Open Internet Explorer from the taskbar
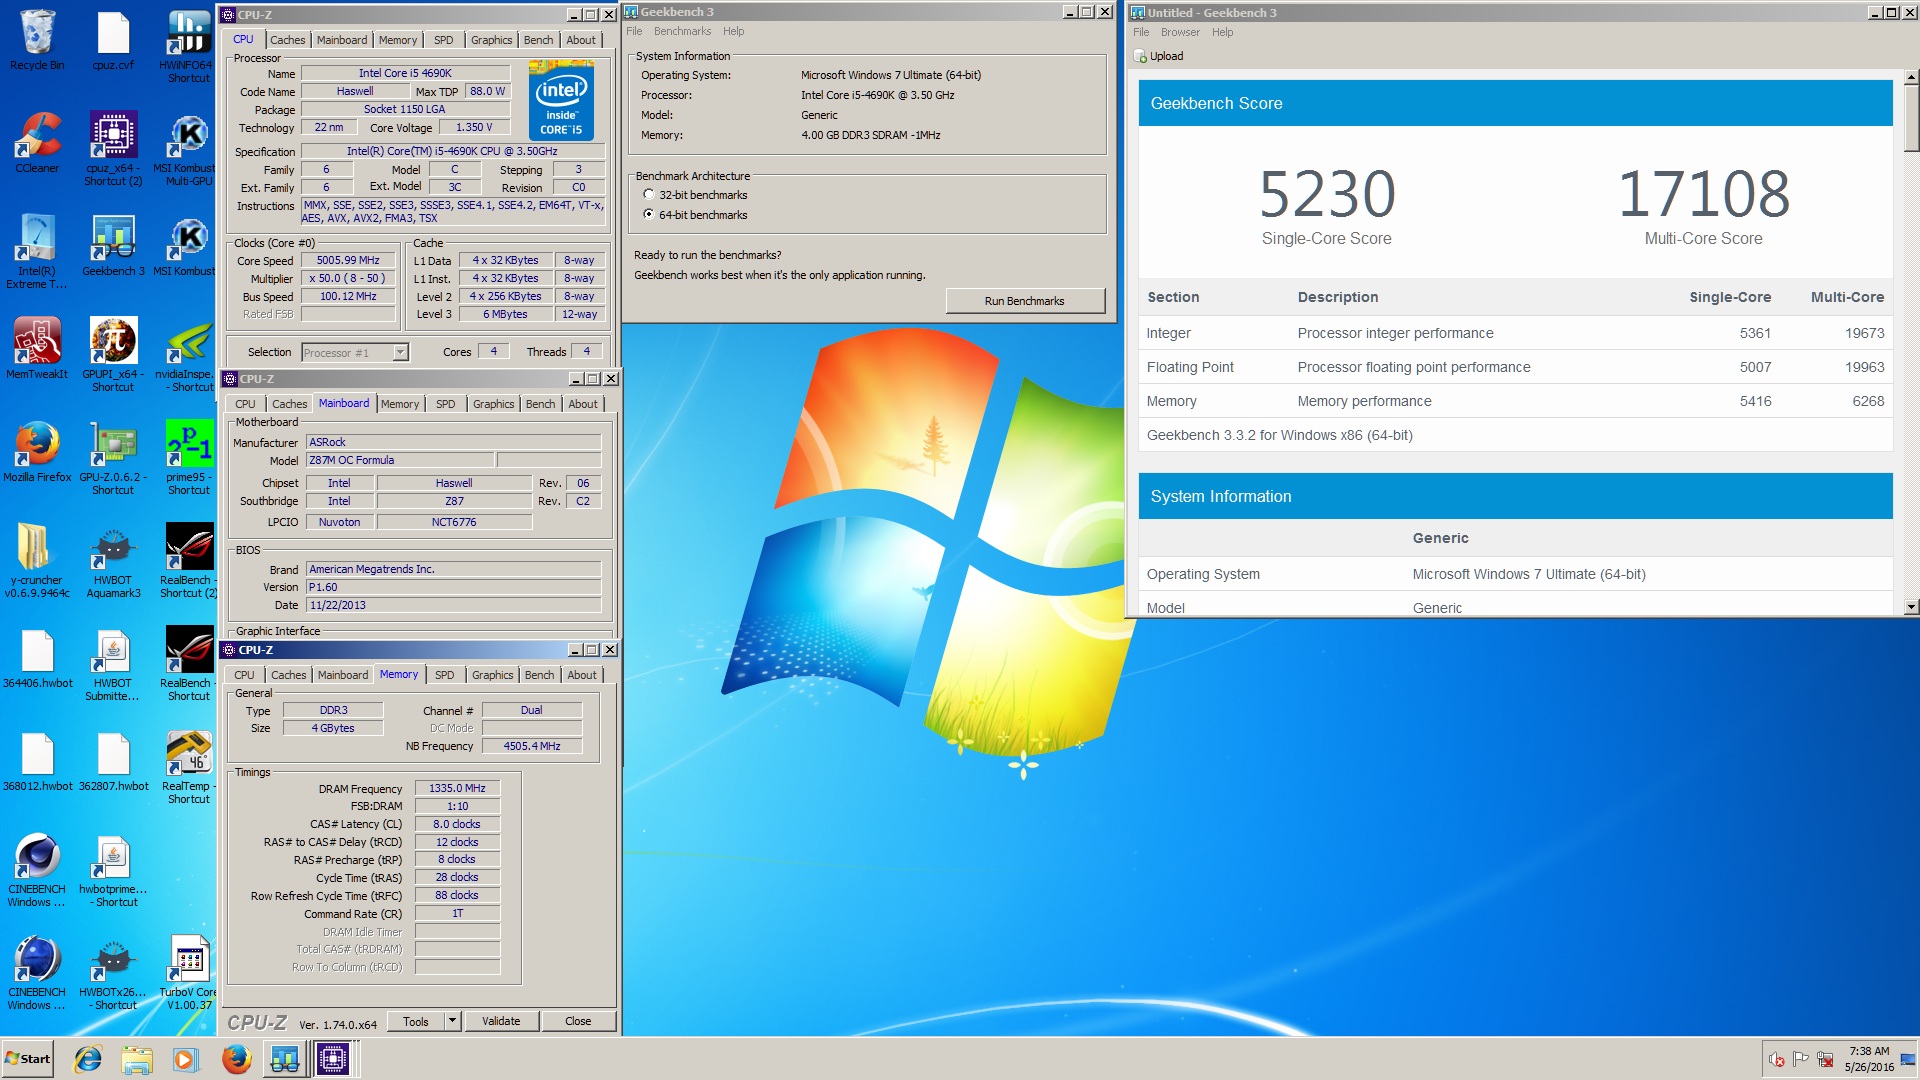The height and width of the screenshot is (1080, 1920). [89, 1059]
